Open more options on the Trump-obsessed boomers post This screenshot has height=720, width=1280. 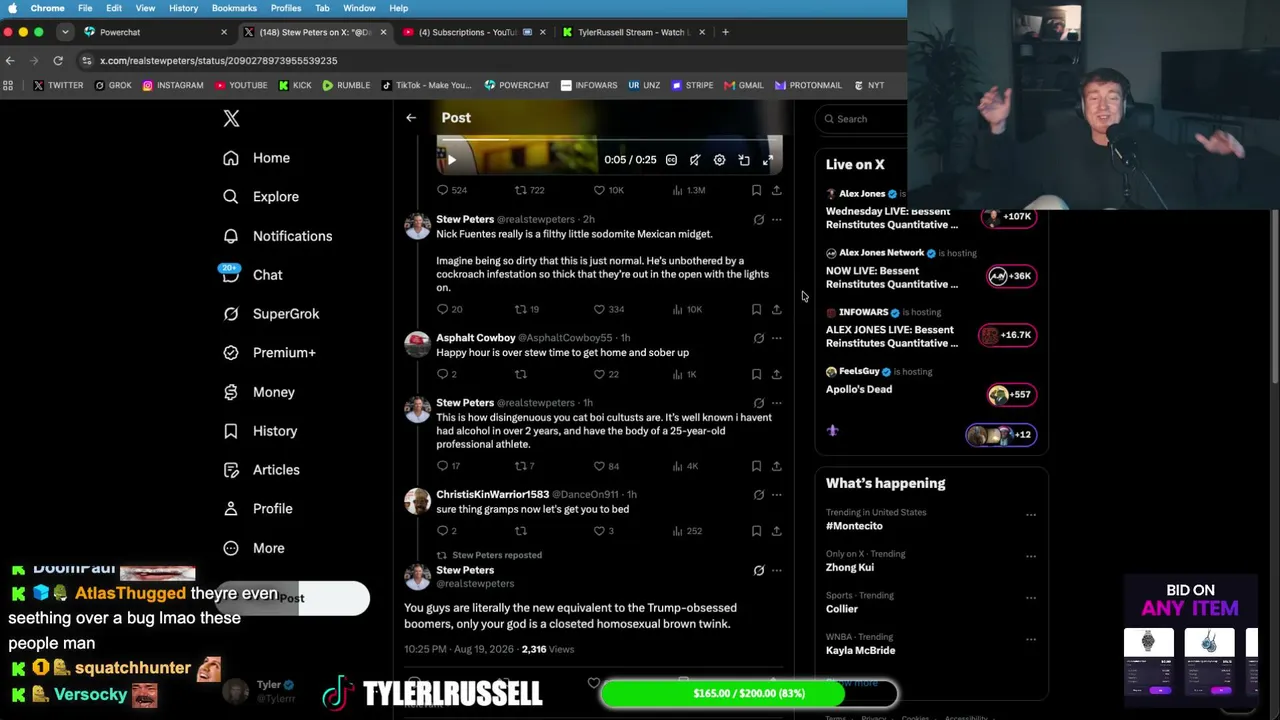click(x=776, y=571)
